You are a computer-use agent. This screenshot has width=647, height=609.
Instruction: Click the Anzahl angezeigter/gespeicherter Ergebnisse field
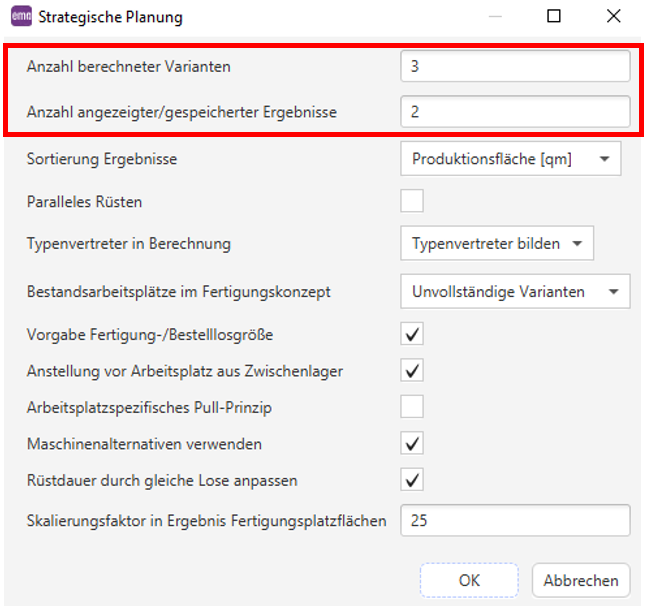(x=515, y=111)
